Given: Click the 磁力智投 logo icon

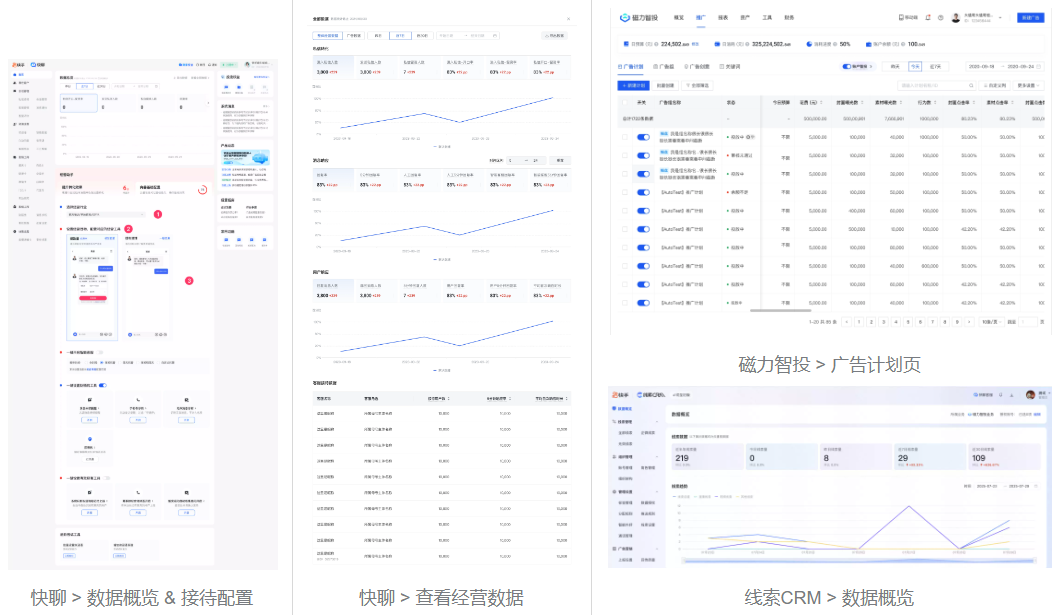Looking at the screenshot, I should 624,18.
